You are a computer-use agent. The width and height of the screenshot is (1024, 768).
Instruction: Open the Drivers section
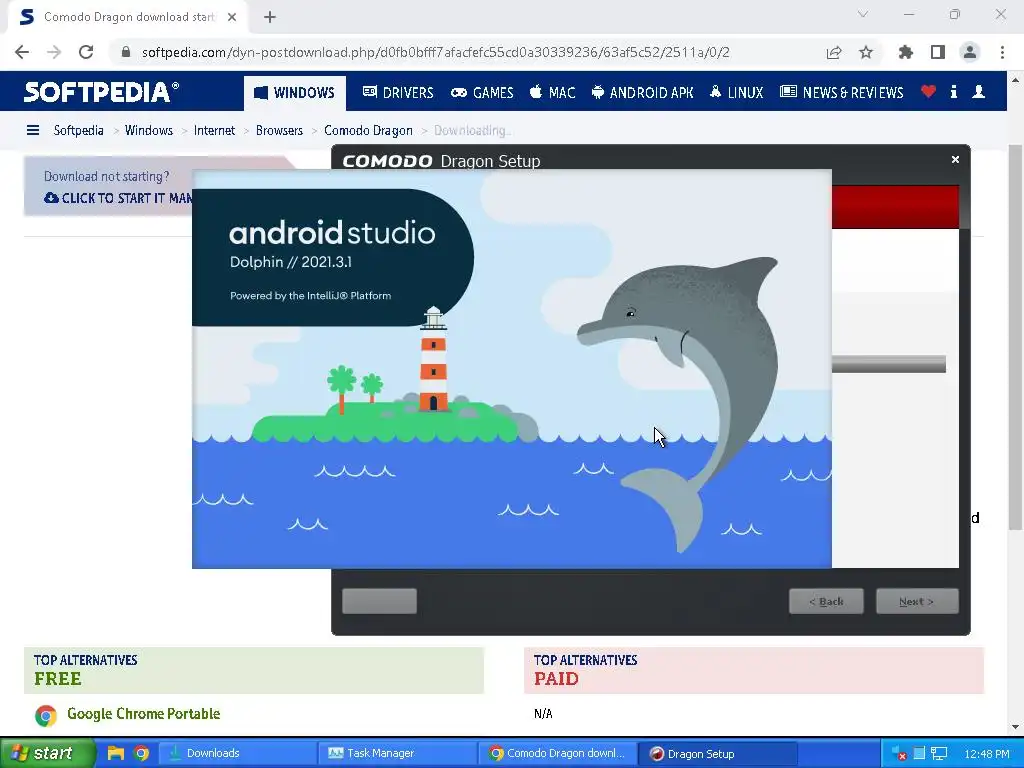398,93
